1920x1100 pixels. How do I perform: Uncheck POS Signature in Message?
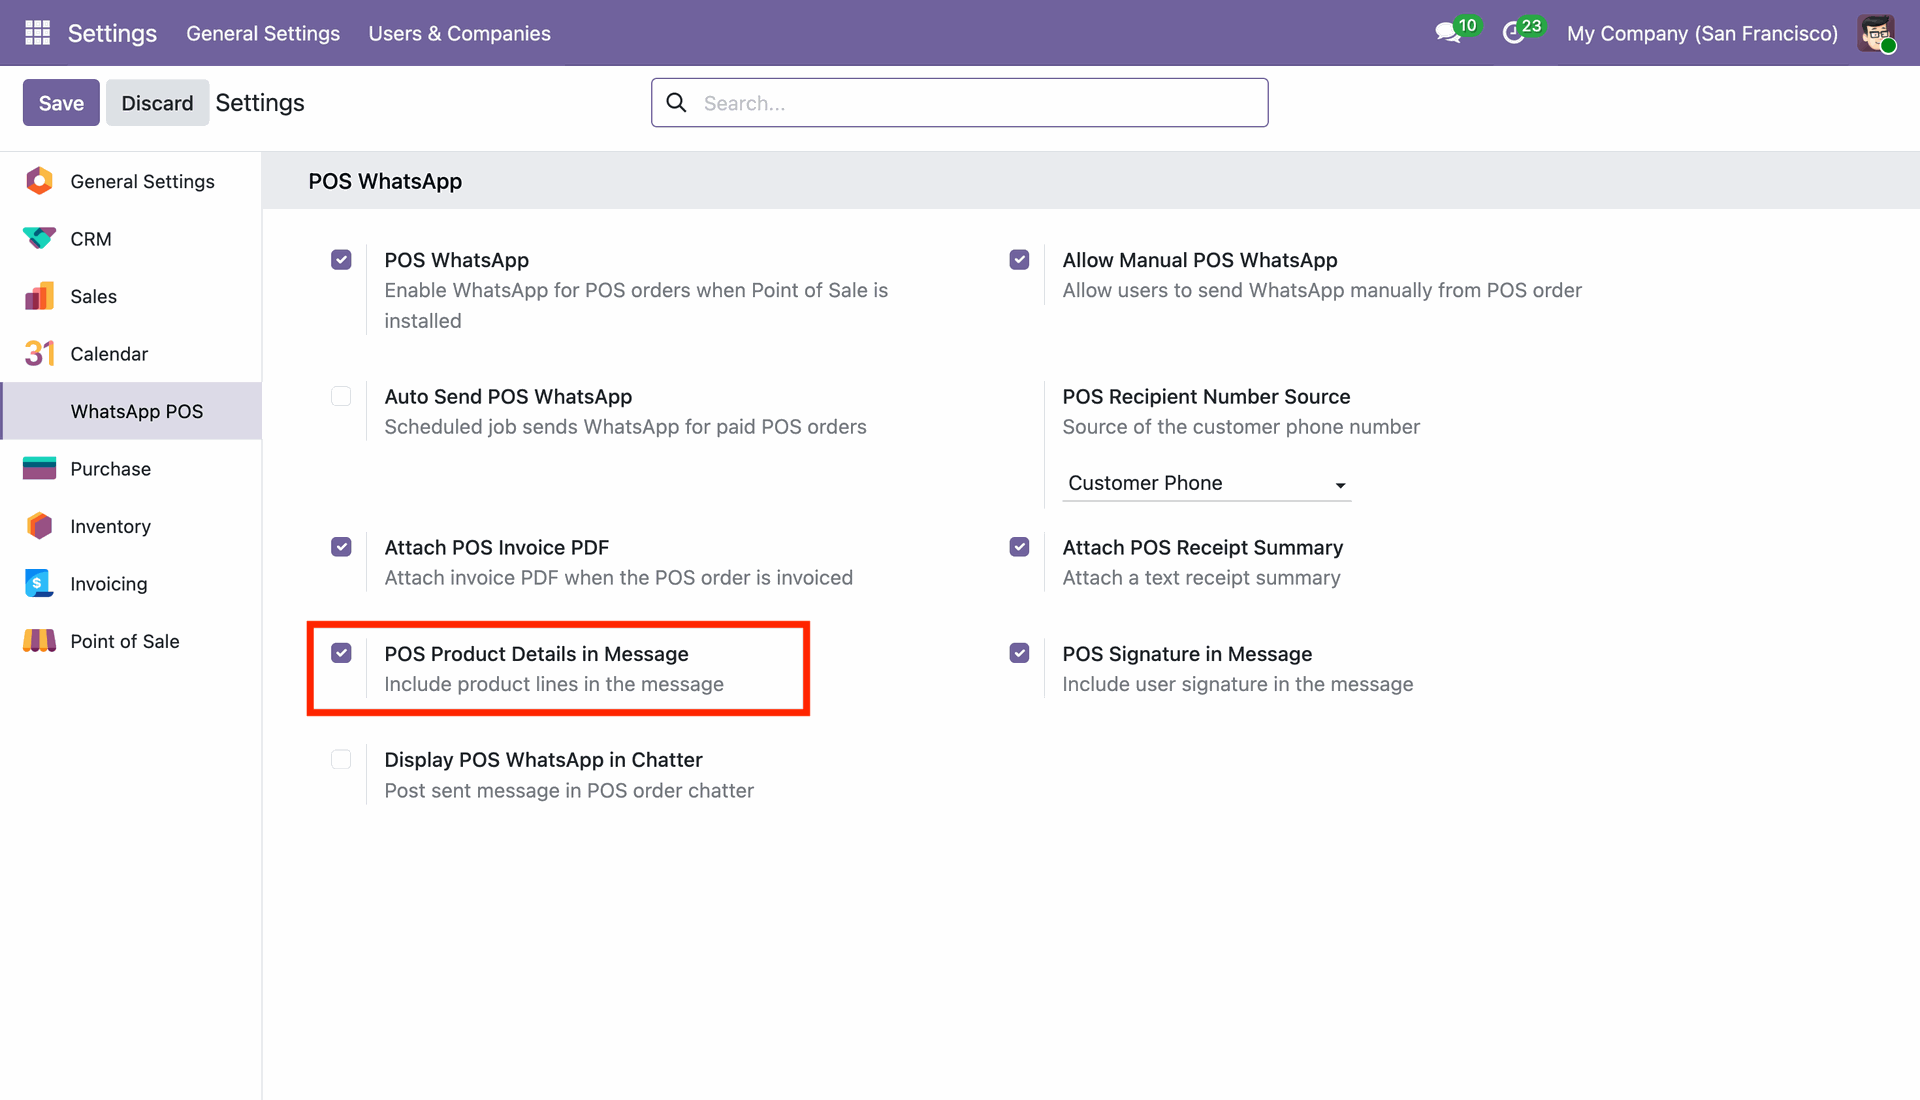click(x=1019, y=654)
